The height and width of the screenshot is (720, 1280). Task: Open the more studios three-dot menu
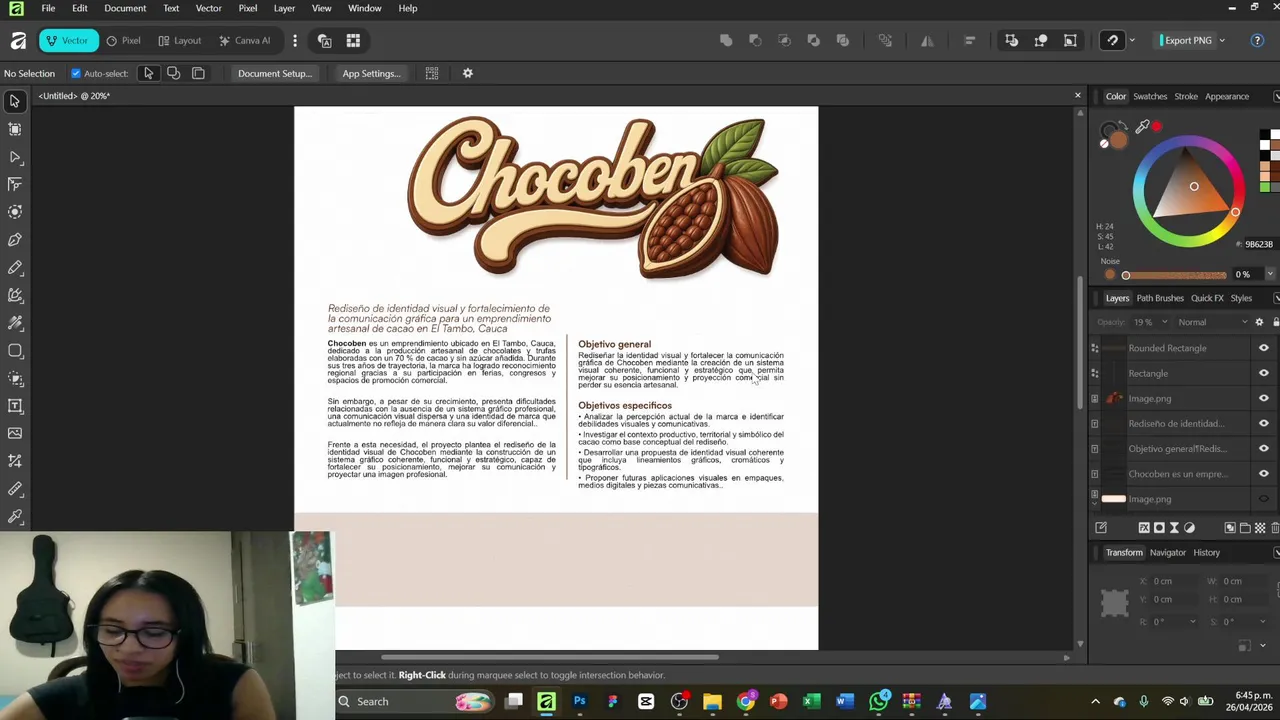coord(294,41)
